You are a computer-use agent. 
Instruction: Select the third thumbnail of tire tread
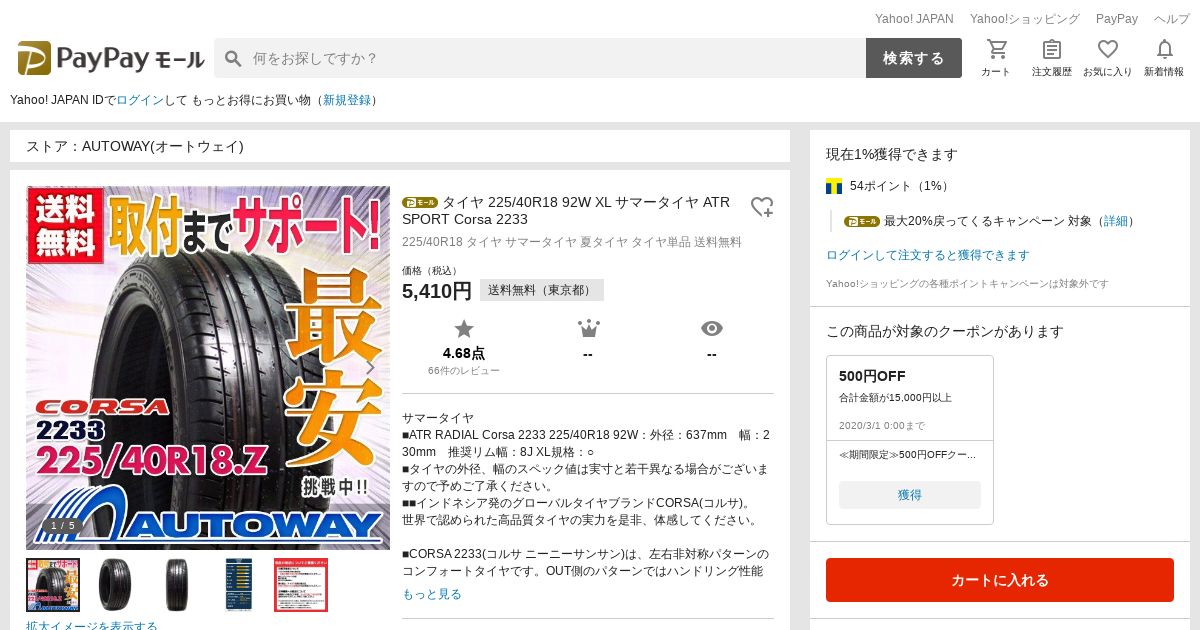pyautogui.click(x=177, y=585)
